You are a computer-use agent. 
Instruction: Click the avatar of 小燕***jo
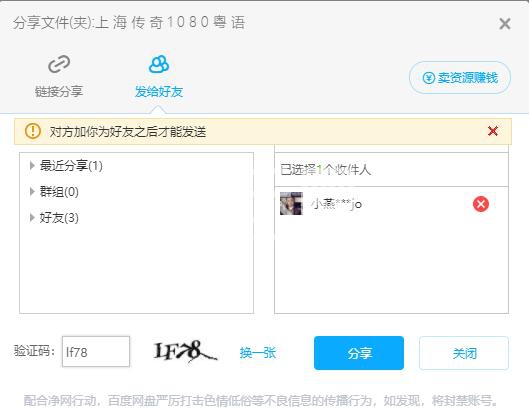[x=291, y=203]
